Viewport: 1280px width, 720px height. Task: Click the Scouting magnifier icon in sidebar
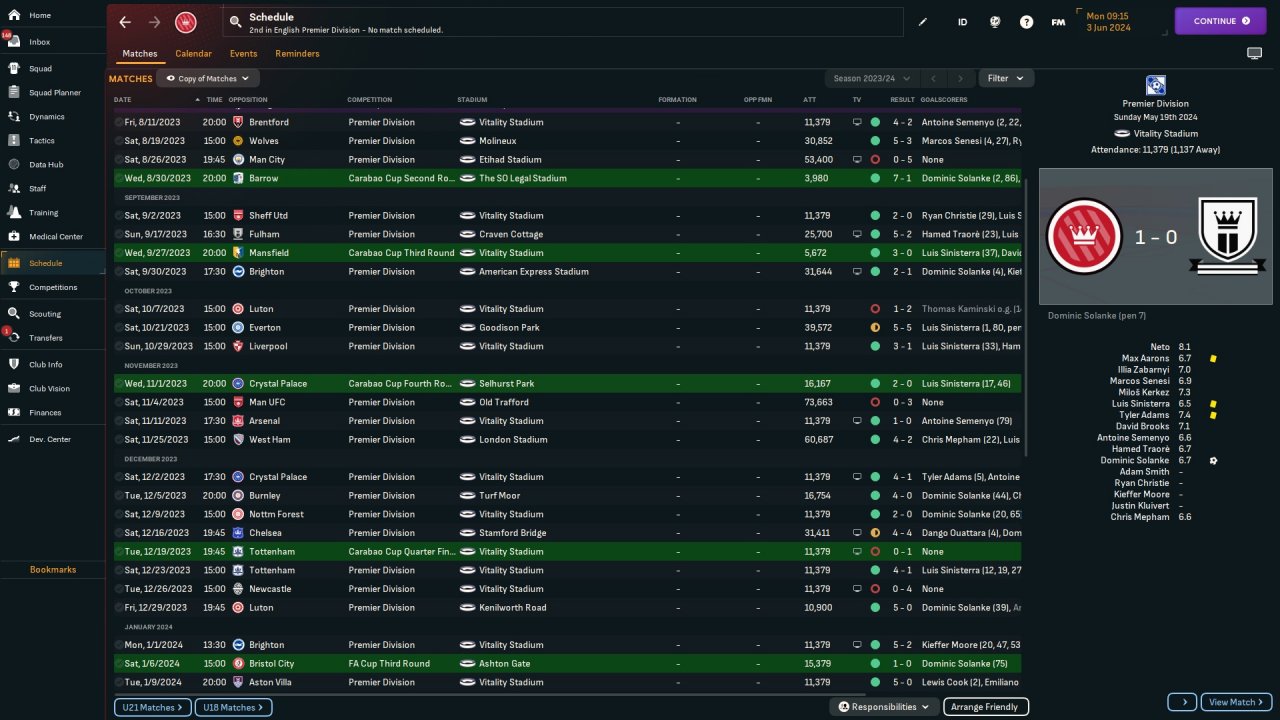click(14, 313)
